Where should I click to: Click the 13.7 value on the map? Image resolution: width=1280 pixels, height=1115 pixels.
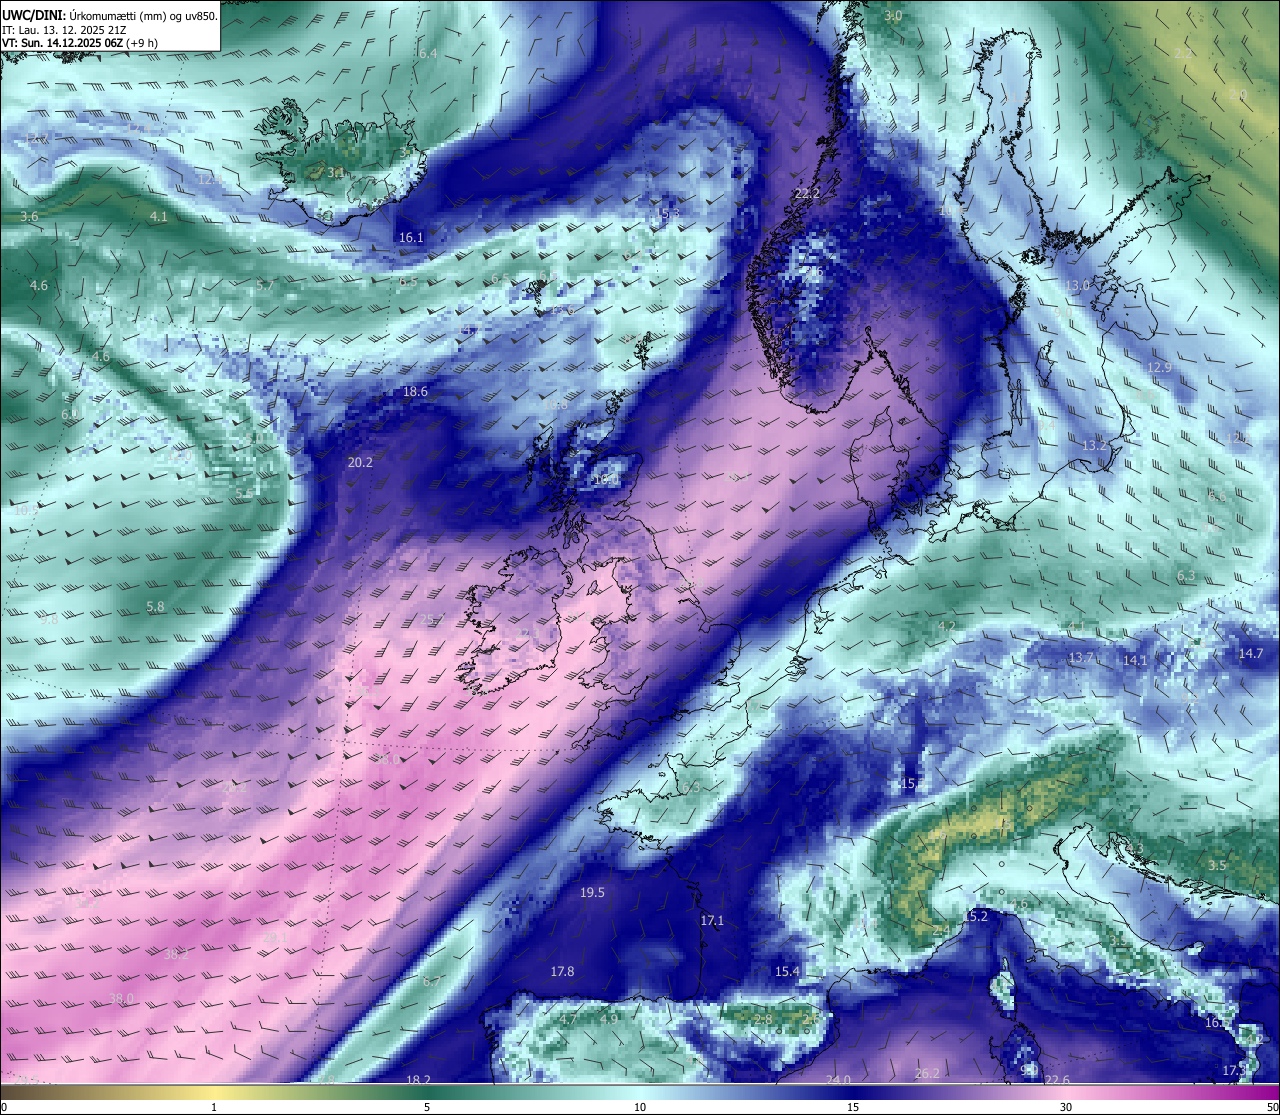[1081, 658]
